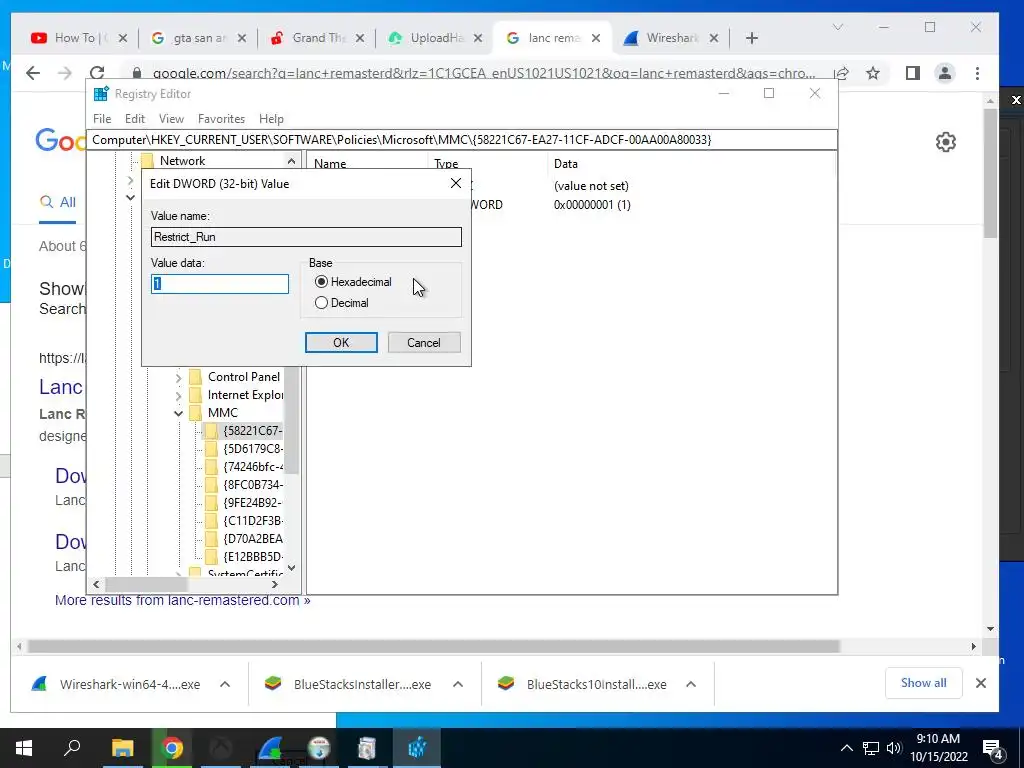Switch to the Grand Th browser tab
The image size is (1024, 768).
[x=316, y=38]
